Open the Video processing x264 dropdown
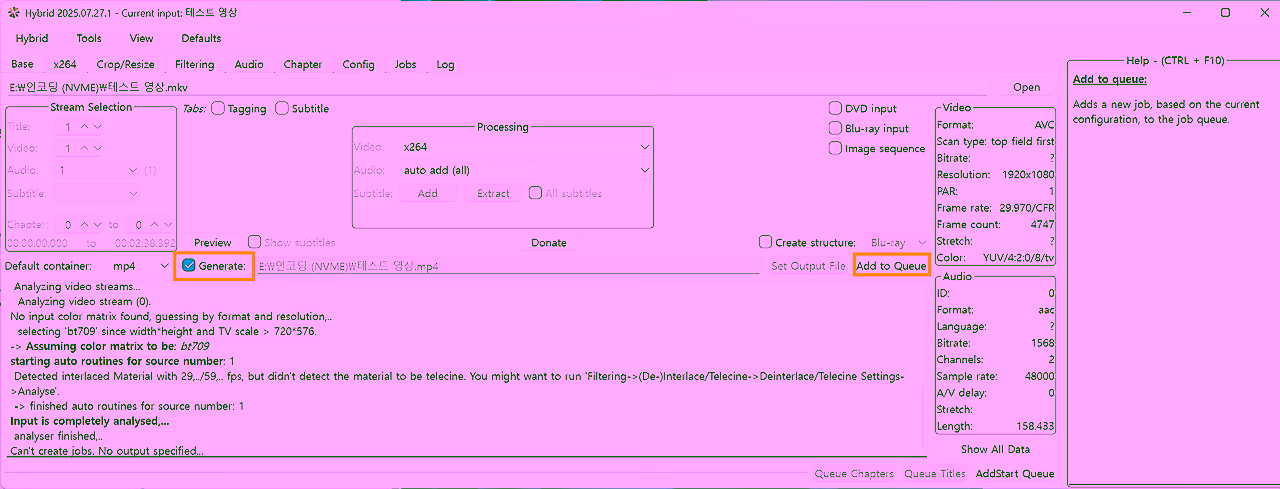This screenshot has height=489, width=1280. tap(525, 147)
